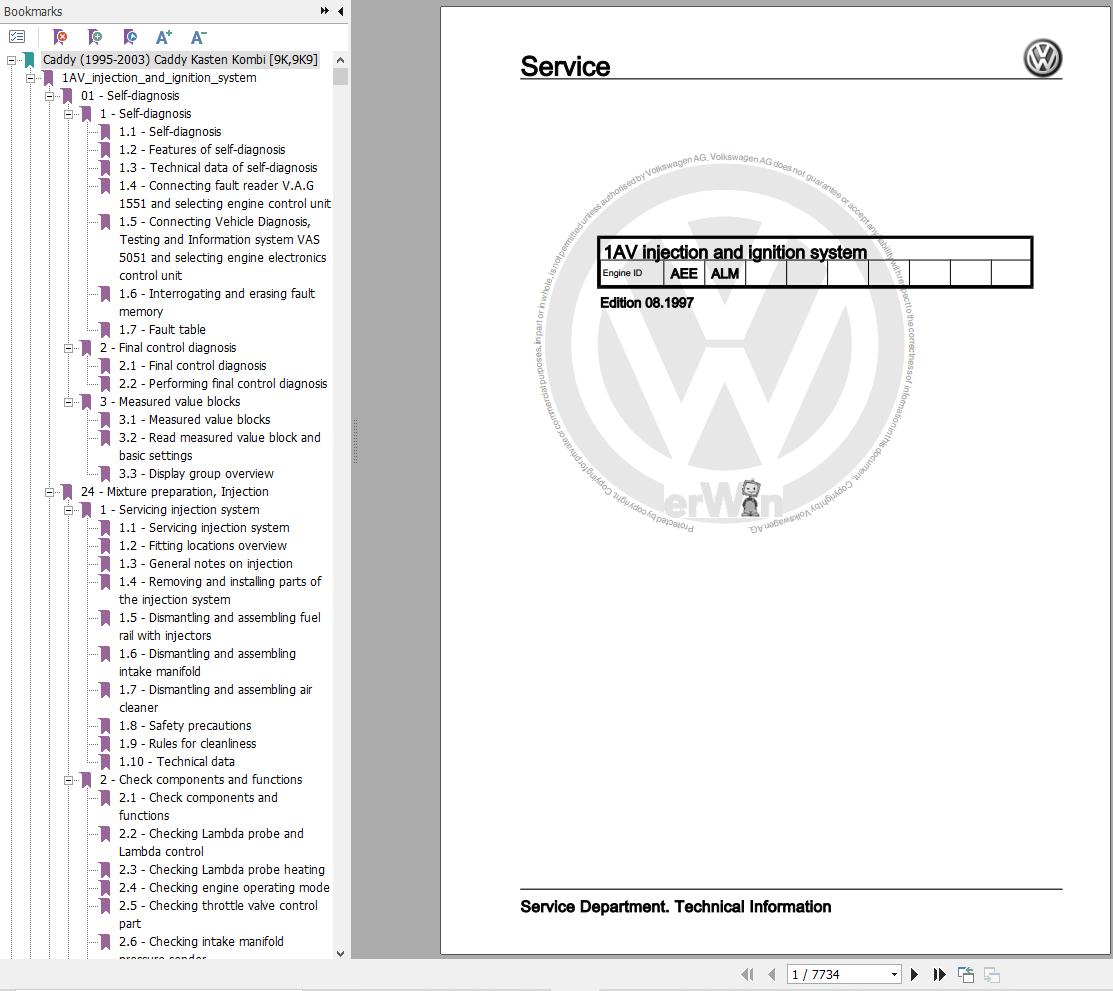Jump to last page button

939,975
